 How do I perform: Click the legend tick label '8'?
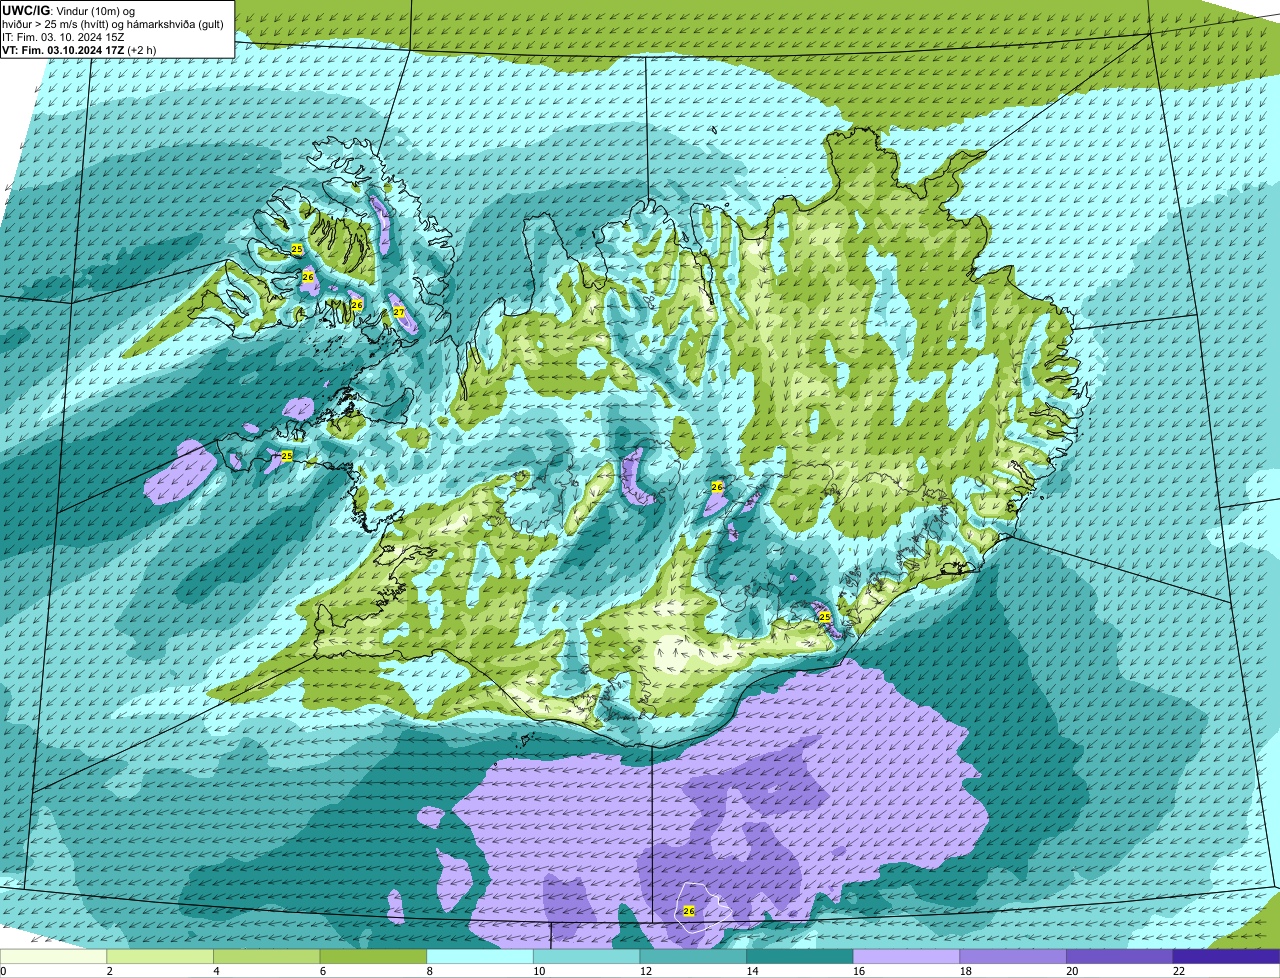429,971
